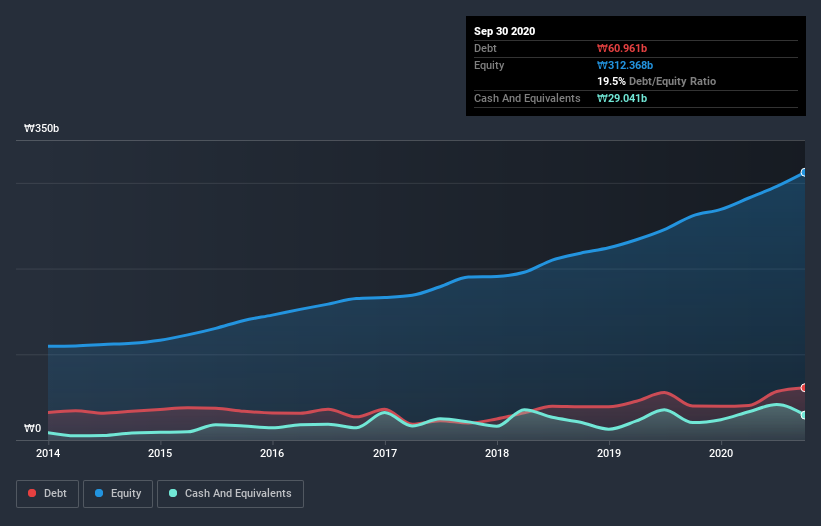
Task: Click the 2016 x-axis label
Action: click(x=272, y=453)
